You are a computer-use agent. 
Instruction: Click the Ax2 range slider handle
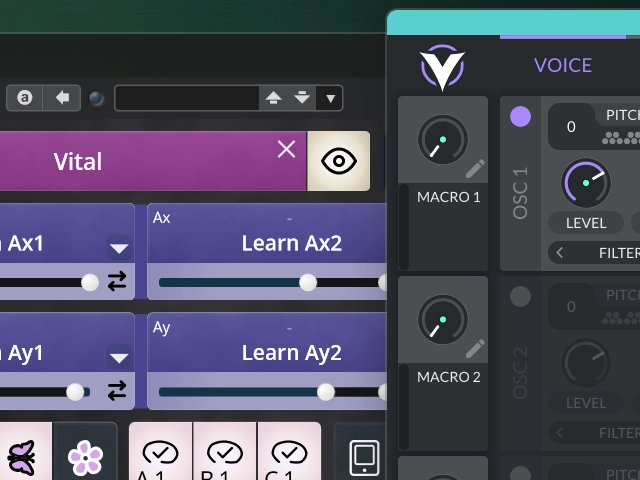tap(308, 282)
